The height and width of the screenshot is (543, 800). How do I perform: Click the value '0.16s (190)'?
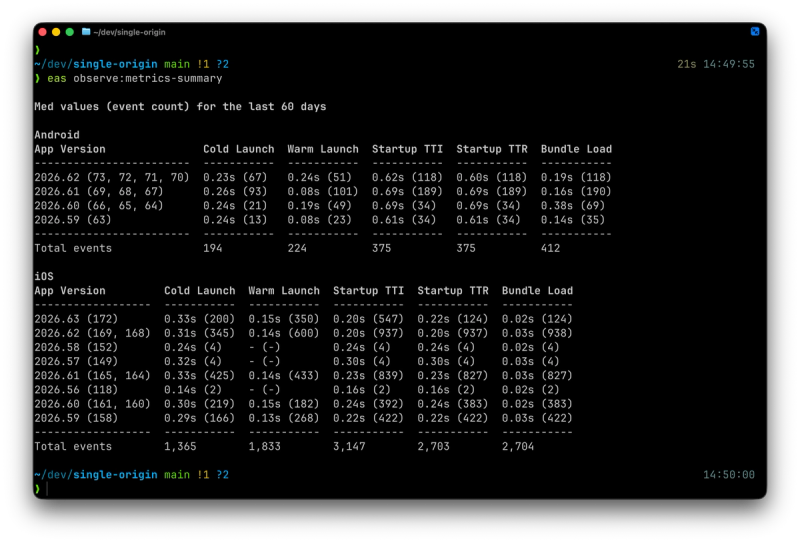pyautogui.click(x=577, y=192)
